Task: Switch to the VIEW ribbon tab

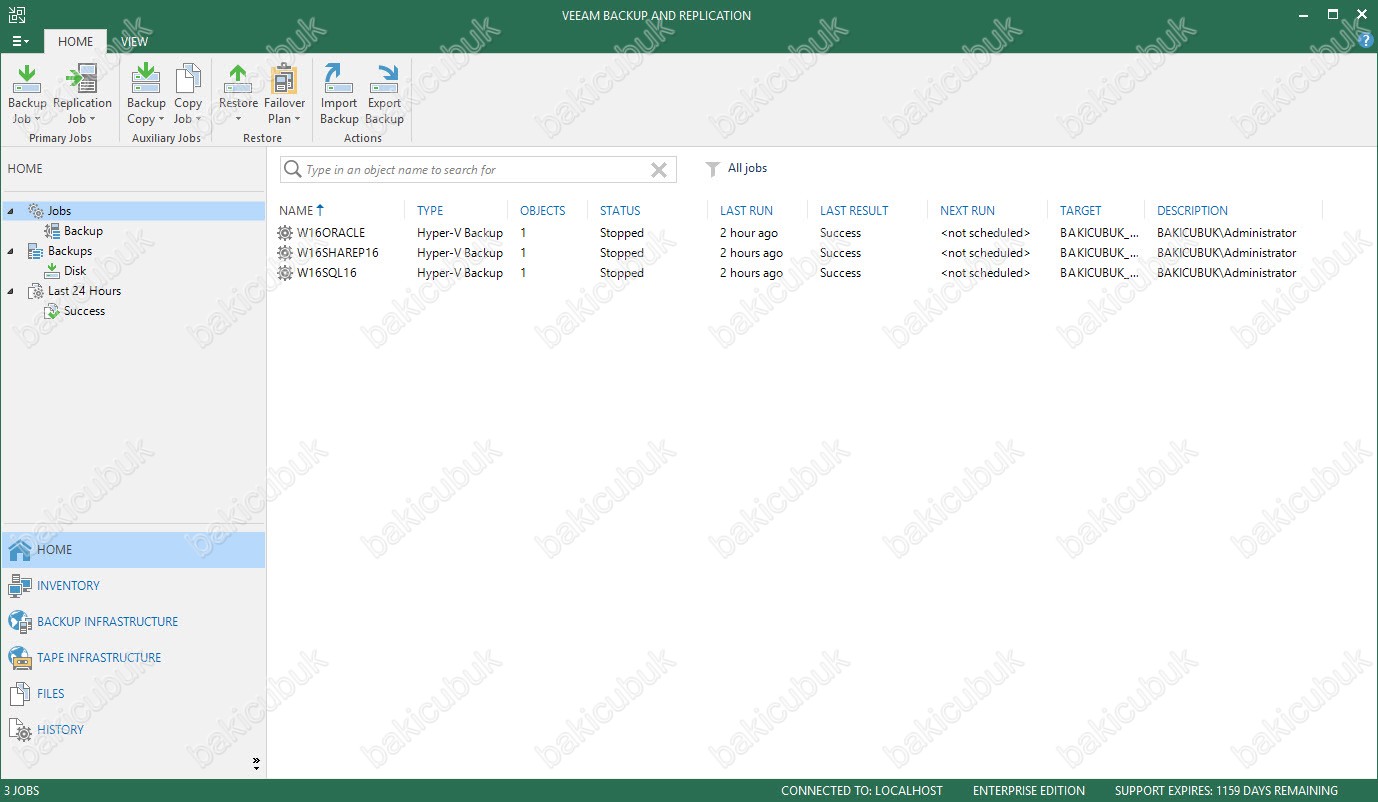Action: point(134,42)
